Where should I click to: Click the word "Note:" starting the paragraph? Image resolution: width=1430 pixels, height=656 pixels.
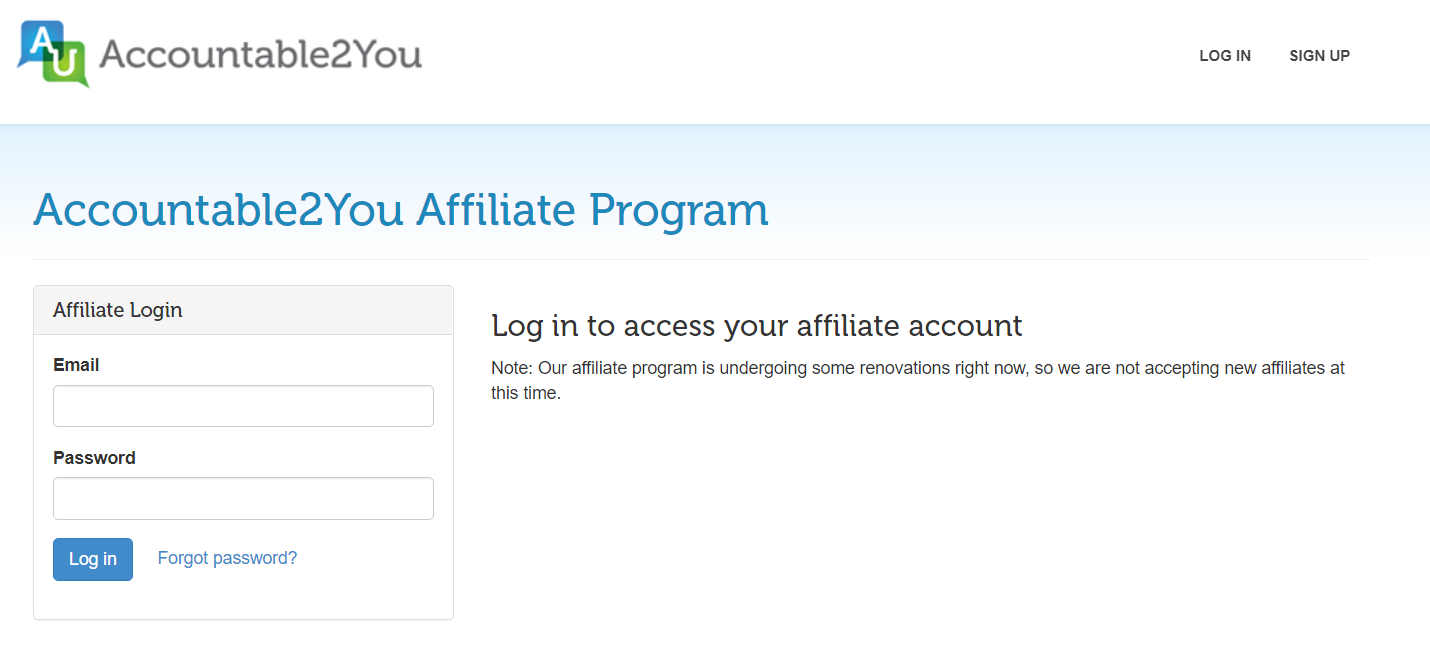(x=512, y=368)
